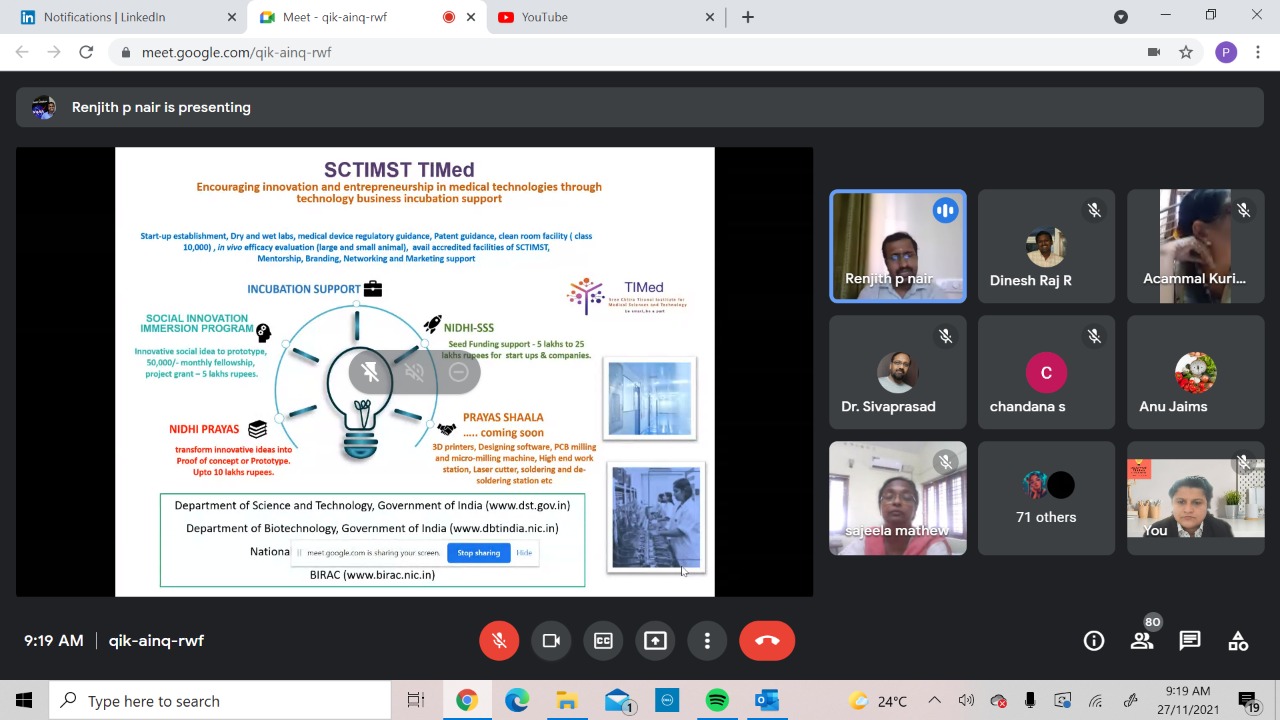The image size is (1280, 720).
Task: Open Meet activities panel
Action: [1238, 641]
